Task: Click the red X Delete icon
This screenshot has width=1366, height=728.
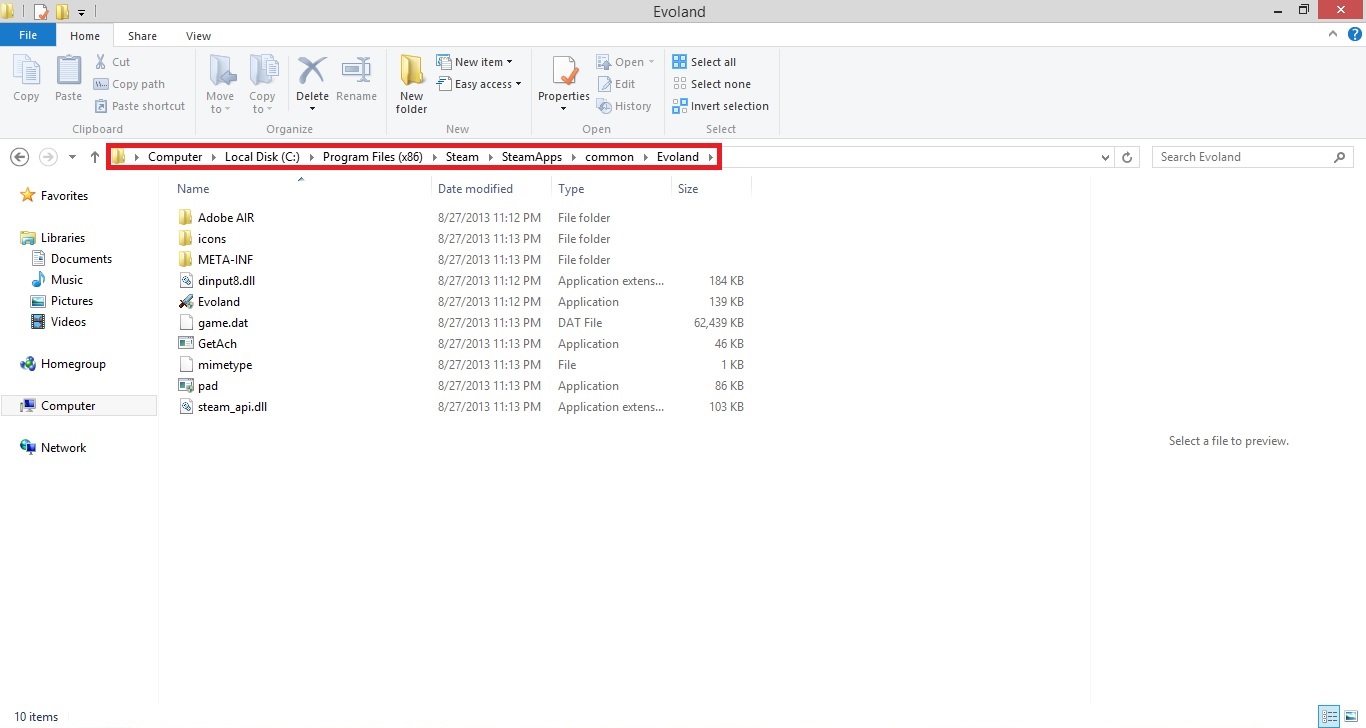Action: pyautogui.click(x=312, y=71)
